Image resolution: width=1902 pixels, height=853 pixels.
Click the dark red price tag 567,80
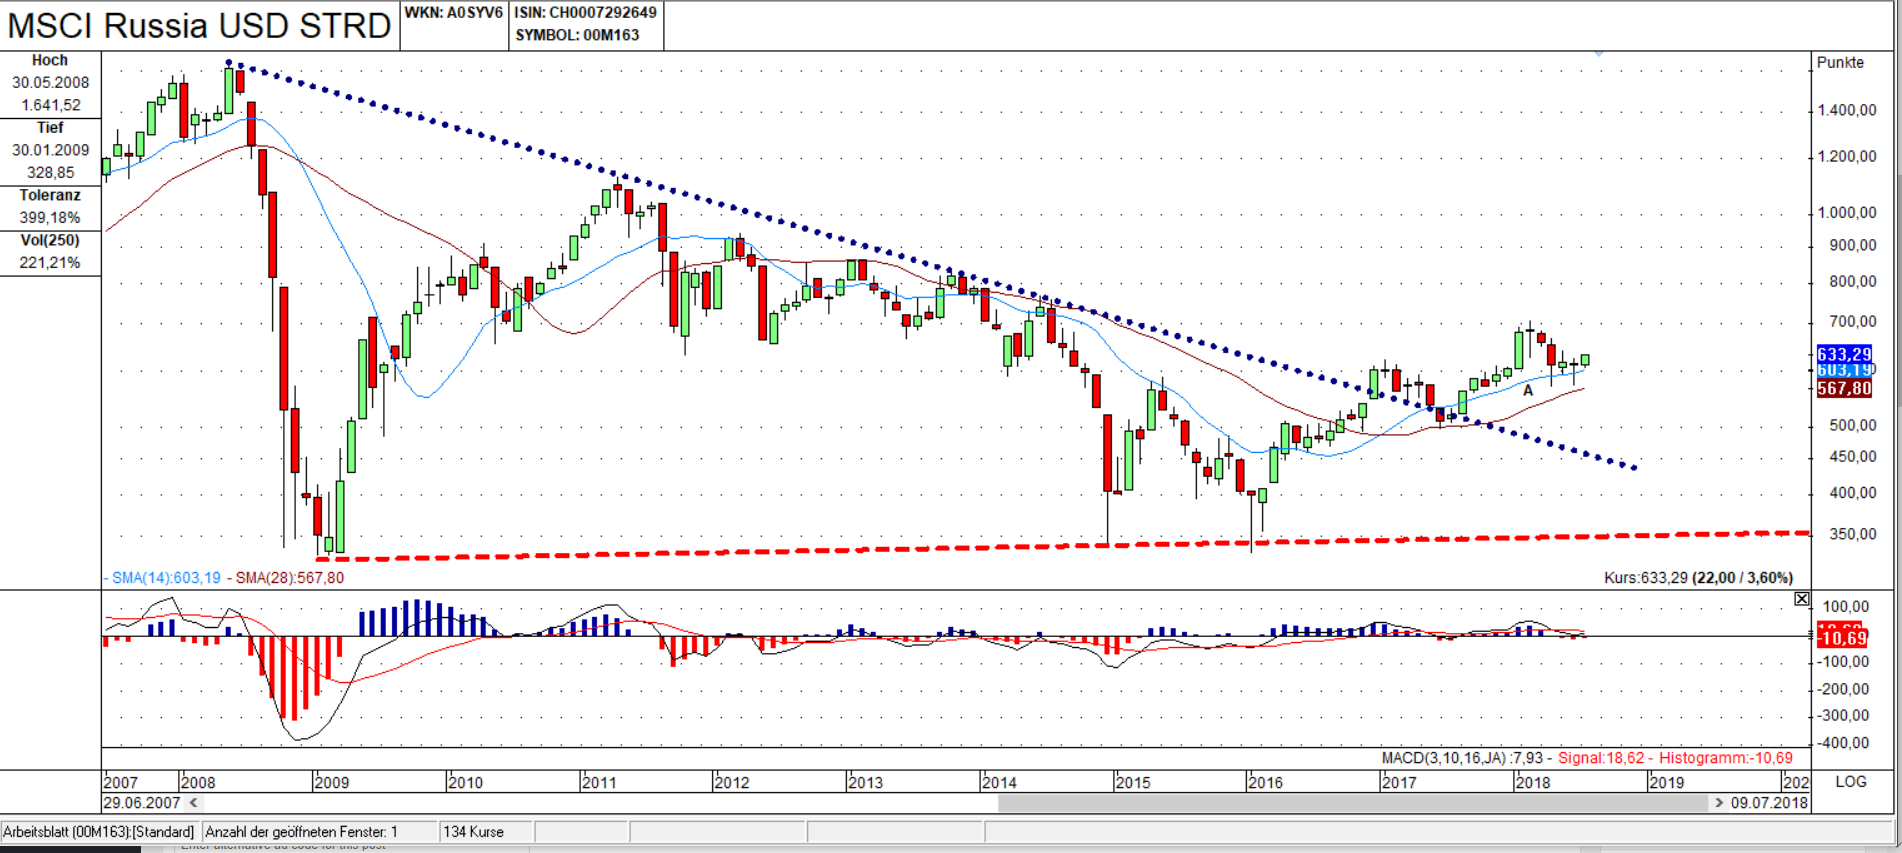point(1844,388)
